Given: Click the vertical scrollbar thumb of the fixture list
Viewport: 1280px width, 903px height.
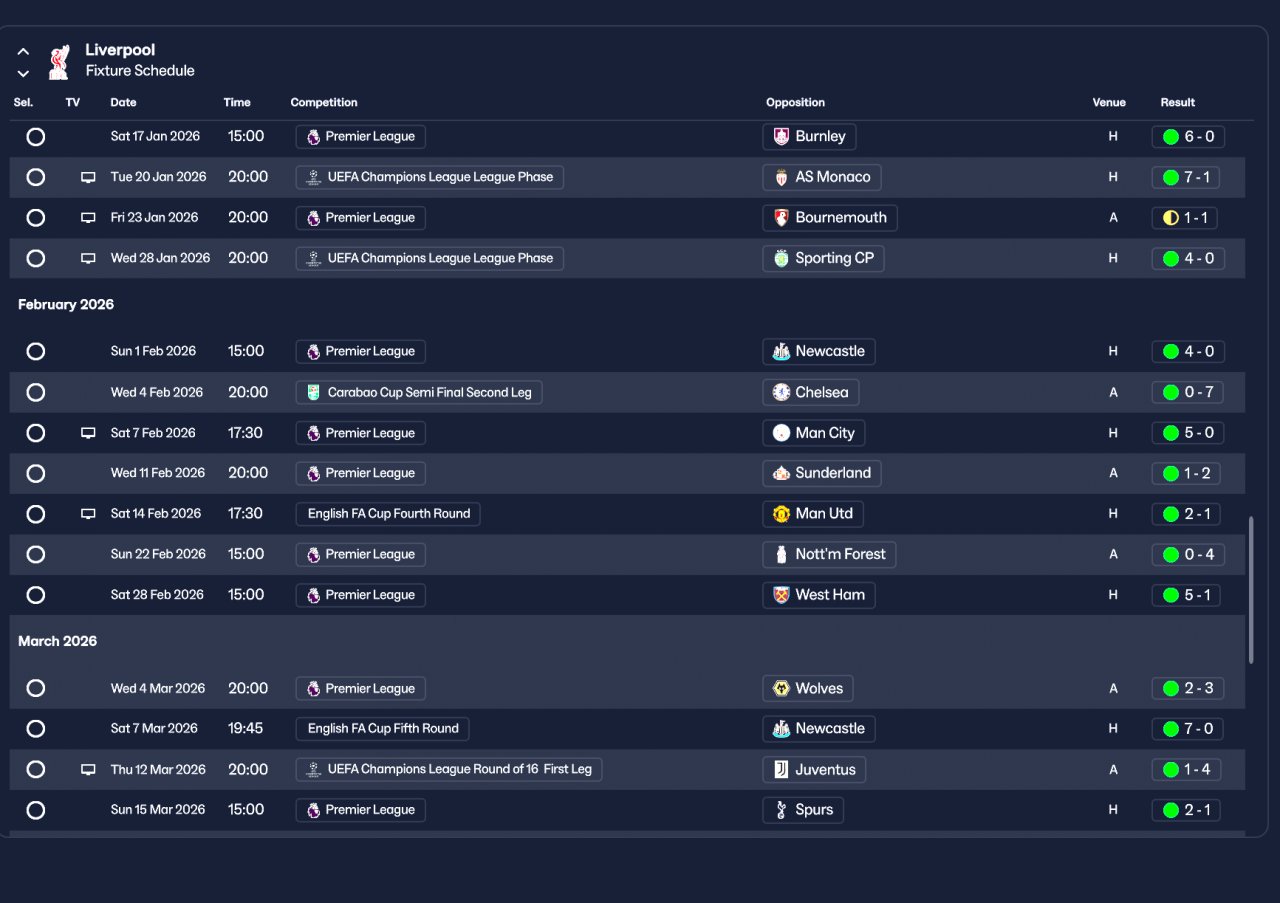Looking at the screenshot, I should coord(1251,590).
